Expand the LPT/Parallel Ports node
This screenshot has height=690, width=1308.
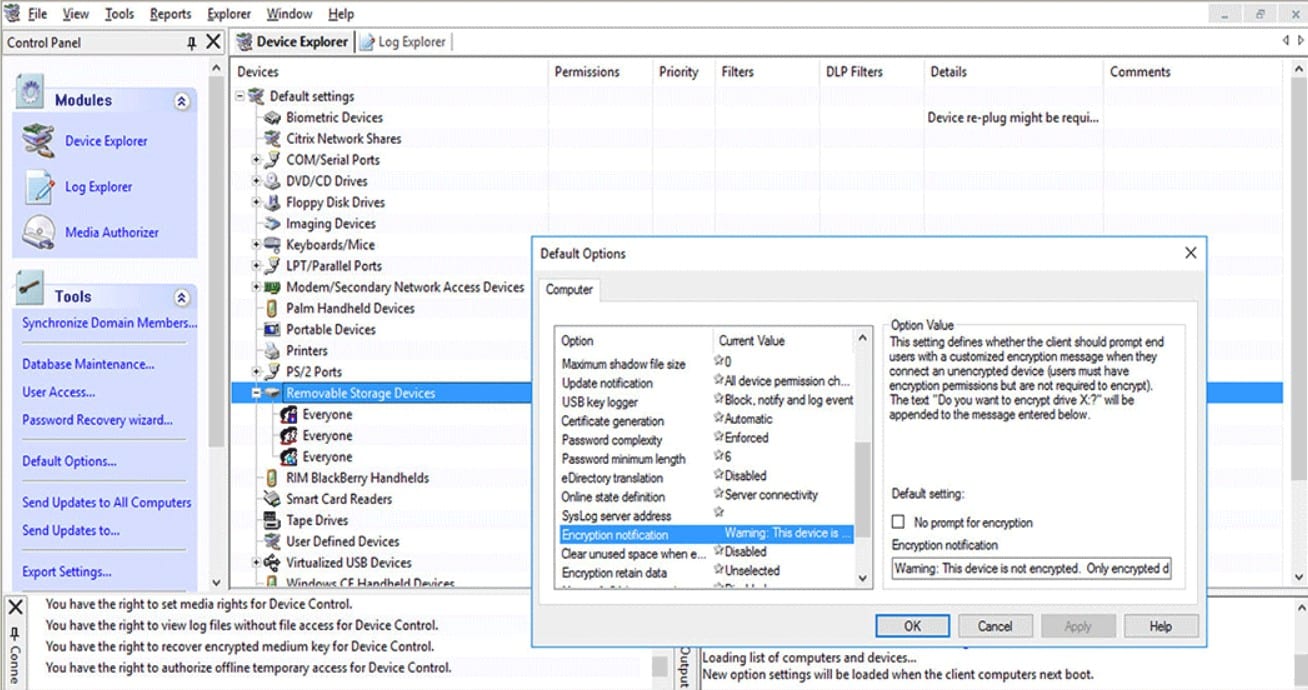256,266
